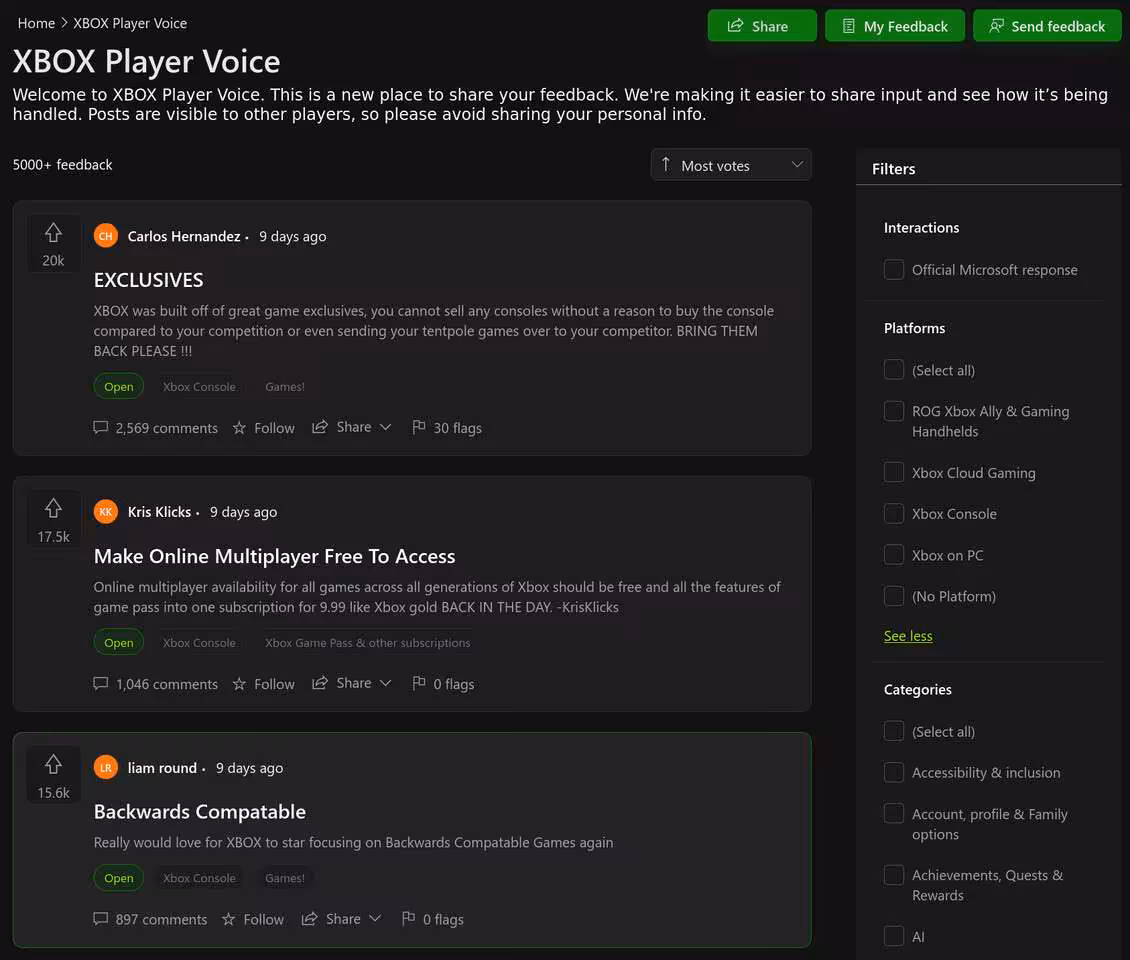This screenshot has width=1130, height=960.
Task: Check Xbox Cloud Gaming filter
Action: 894,472
